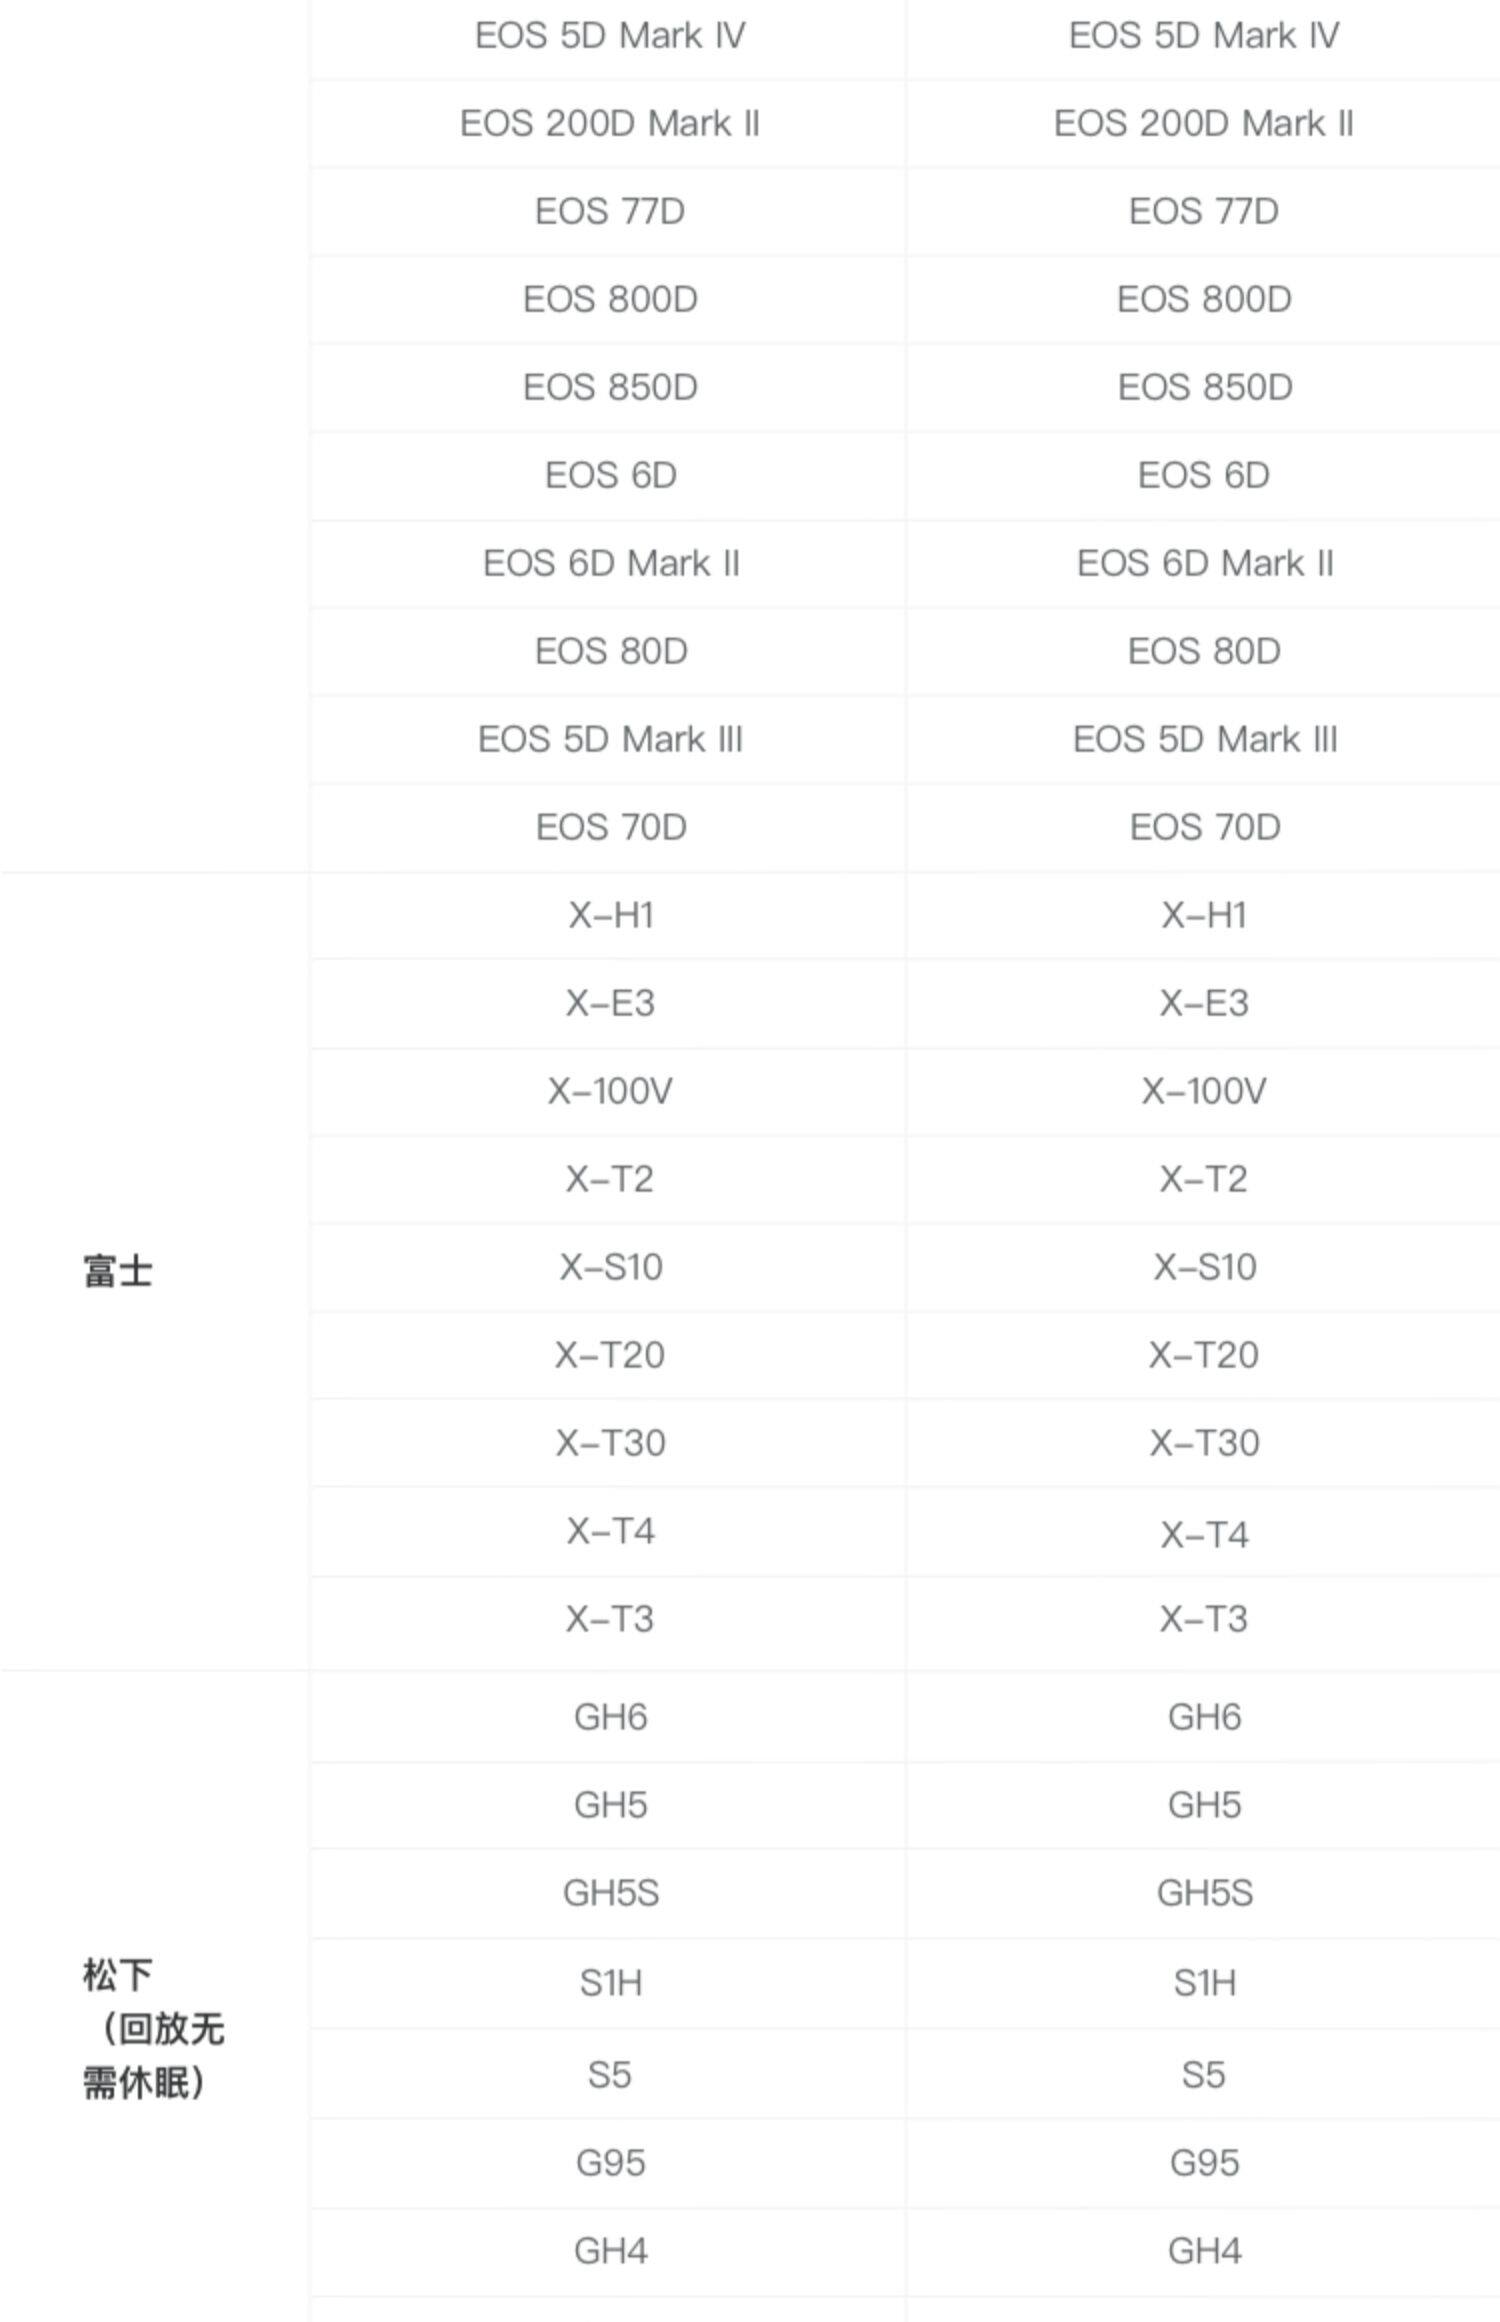Select X-T4 in second model column

[1204, 1534]
